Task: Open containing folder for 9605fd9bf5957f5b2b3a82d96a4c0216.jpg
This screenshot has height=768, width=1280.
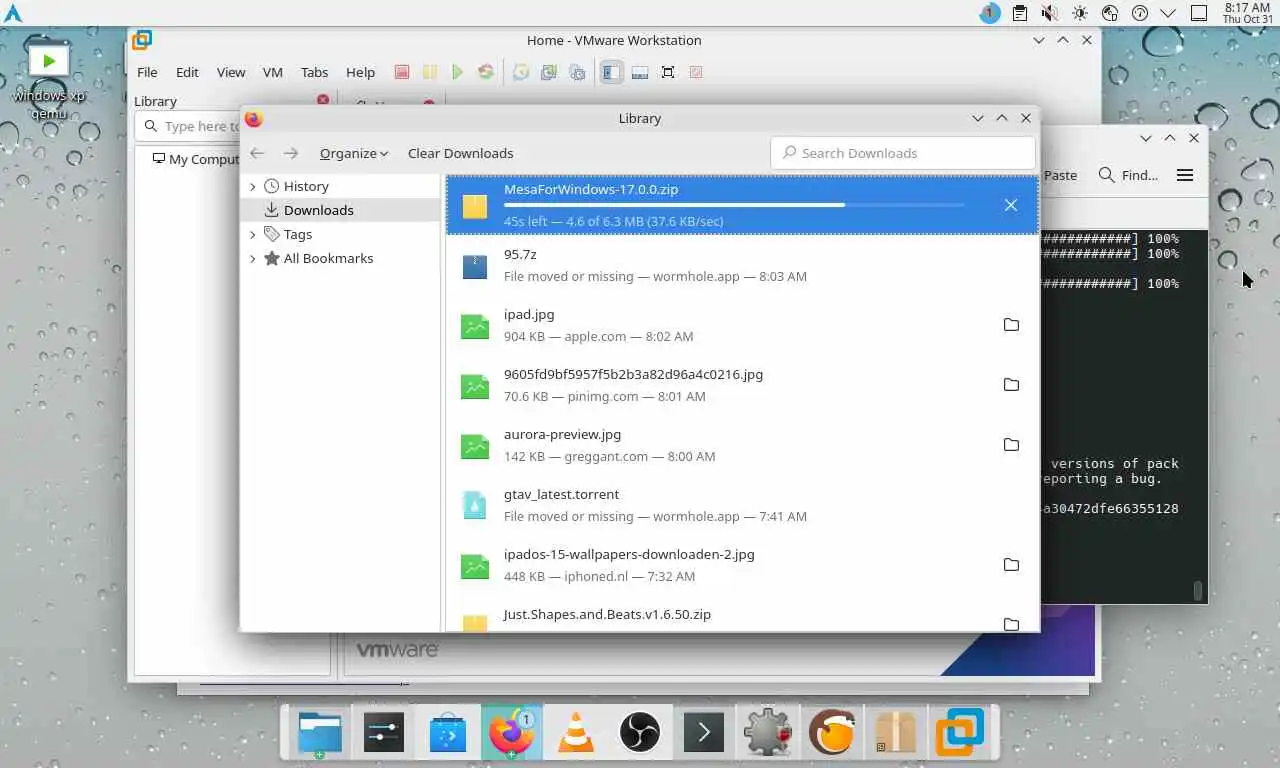Action: click(1011, 385)
